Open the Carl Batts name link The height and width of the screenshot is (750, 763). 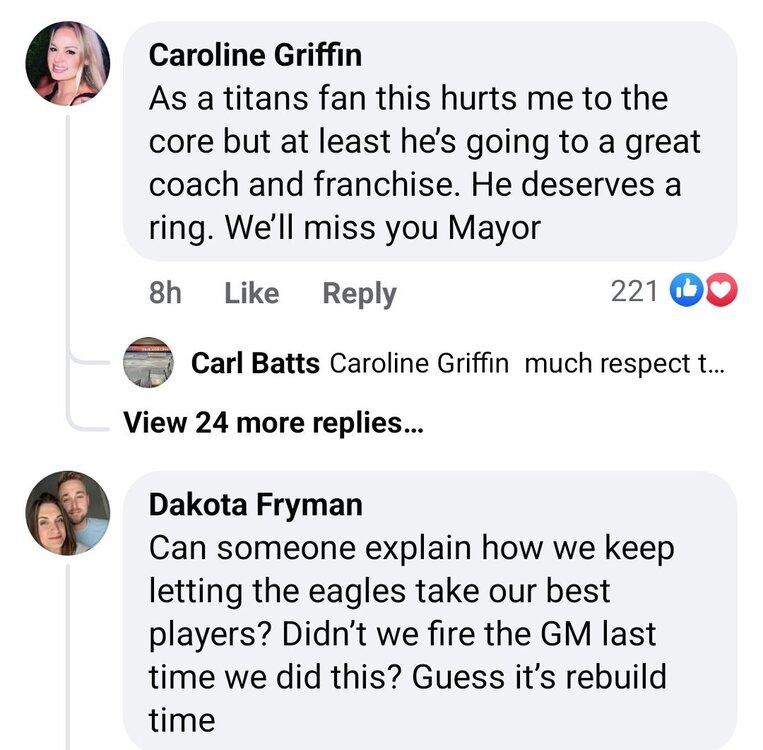255,364
